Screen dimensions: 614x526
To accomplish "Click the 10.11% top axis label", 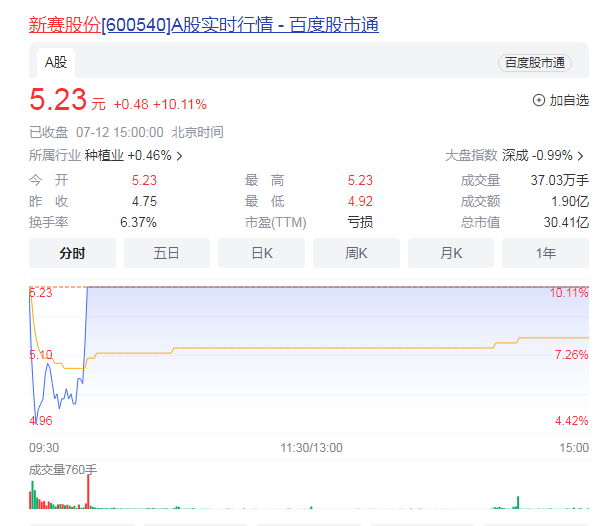I will coord(569,293).
